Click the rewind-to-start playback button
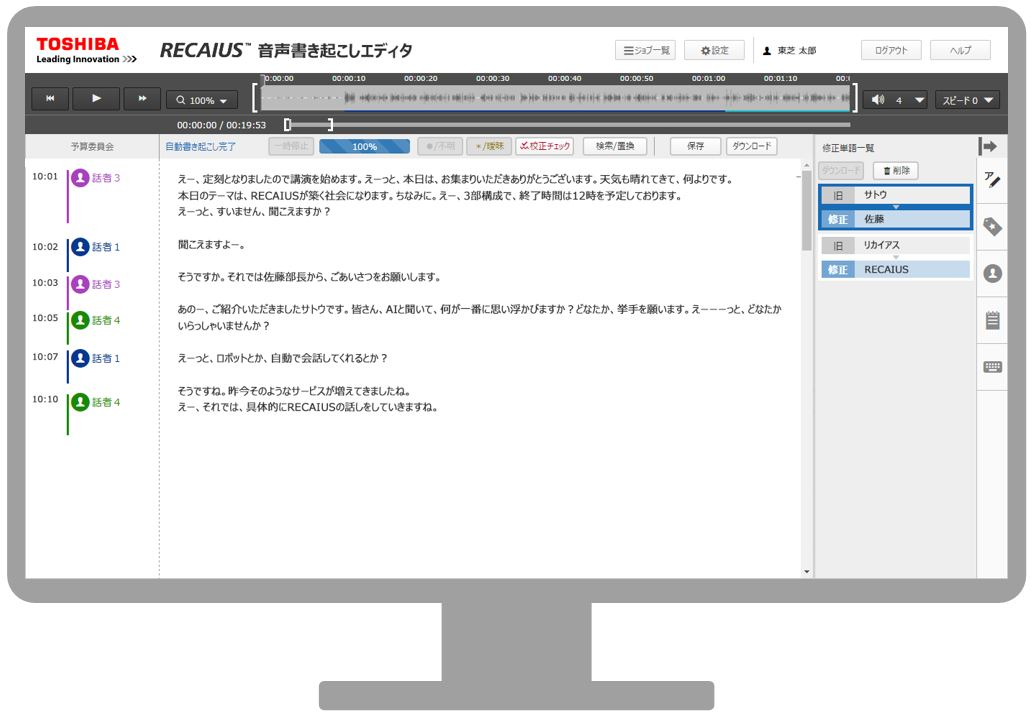 (x=50, y=99)
